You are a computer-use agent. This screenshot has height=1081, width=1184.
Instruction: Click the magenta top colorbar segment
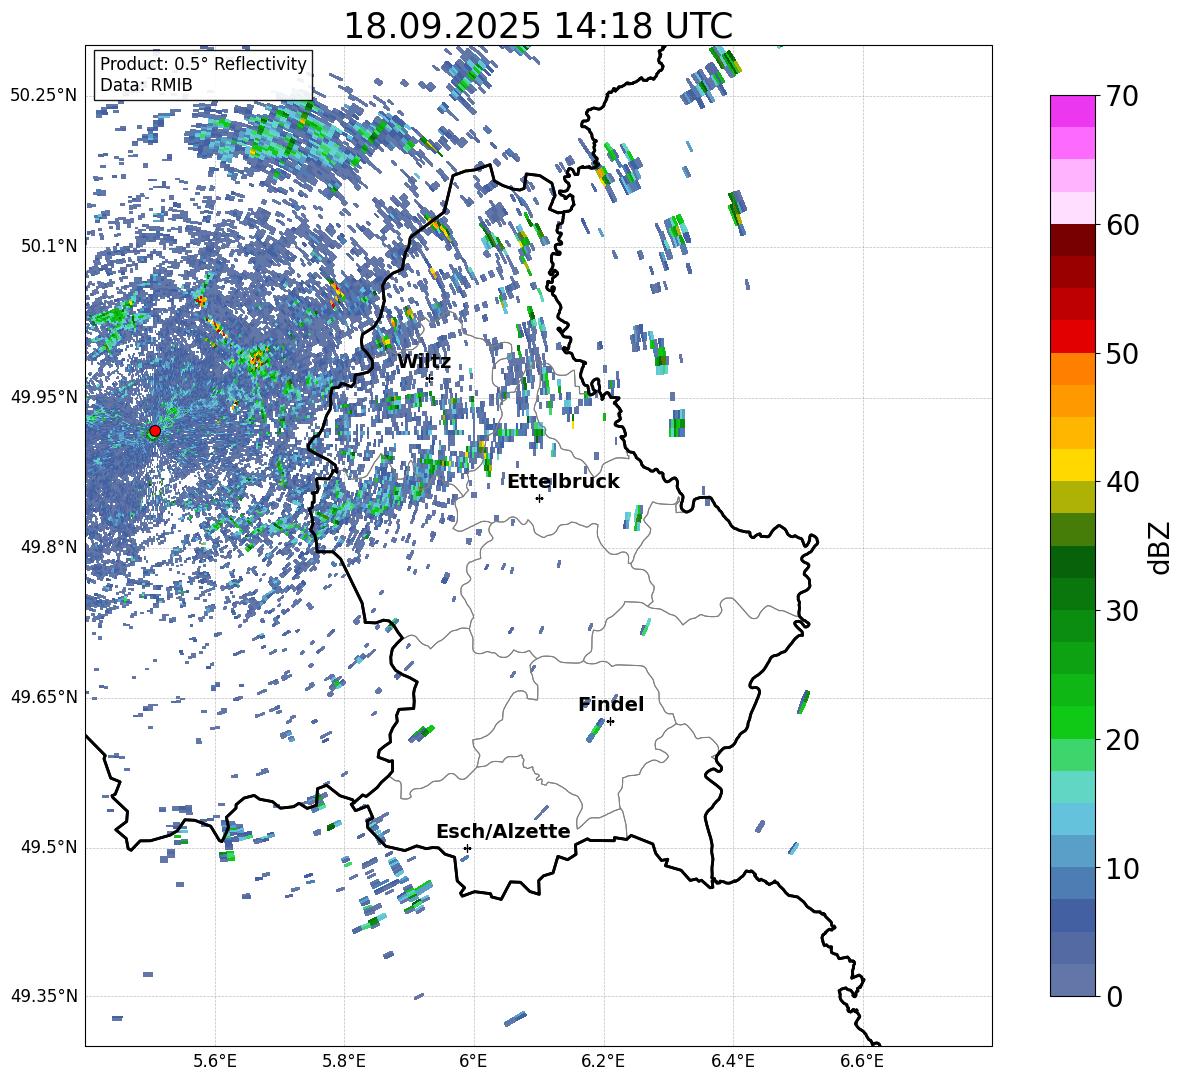1073,112
